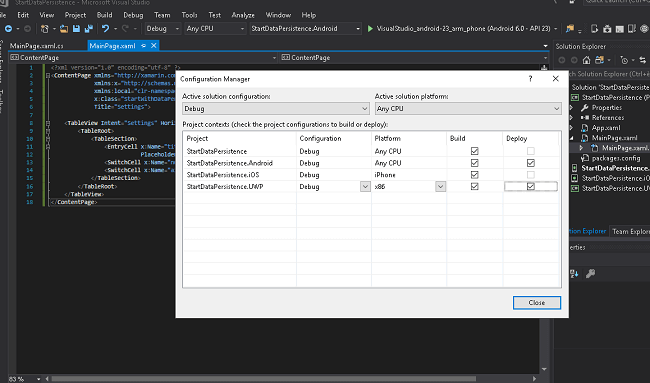The width and height of the screenshot is (650, 383).
Task: Toggle Deploy checkbox for StartDataPersistence.Android
Action: 531,163
